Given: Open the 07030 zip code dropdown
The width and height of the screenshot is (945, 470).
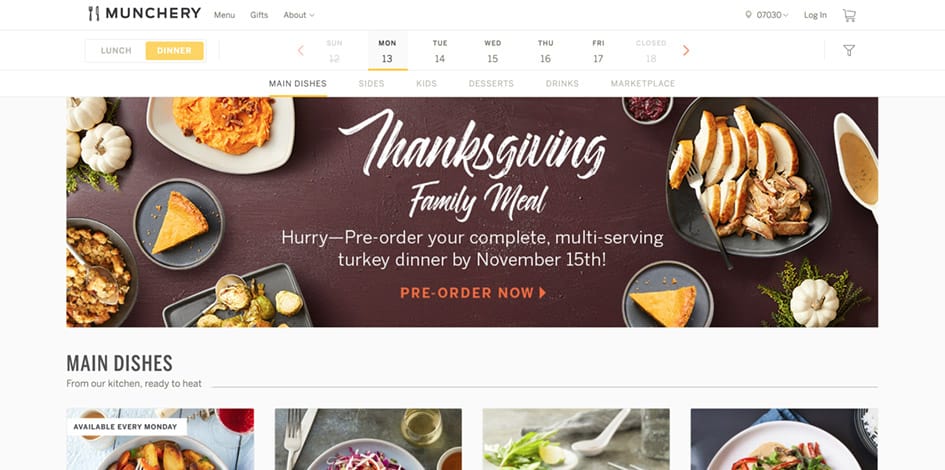Looking at the screenshot, I should coord(772,15).
